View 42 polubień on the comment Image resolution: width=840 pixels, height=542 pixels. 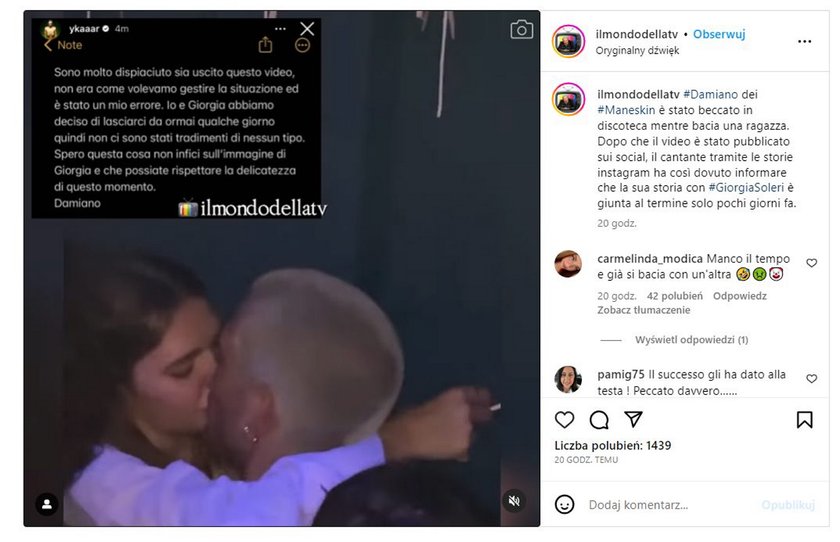674,296
